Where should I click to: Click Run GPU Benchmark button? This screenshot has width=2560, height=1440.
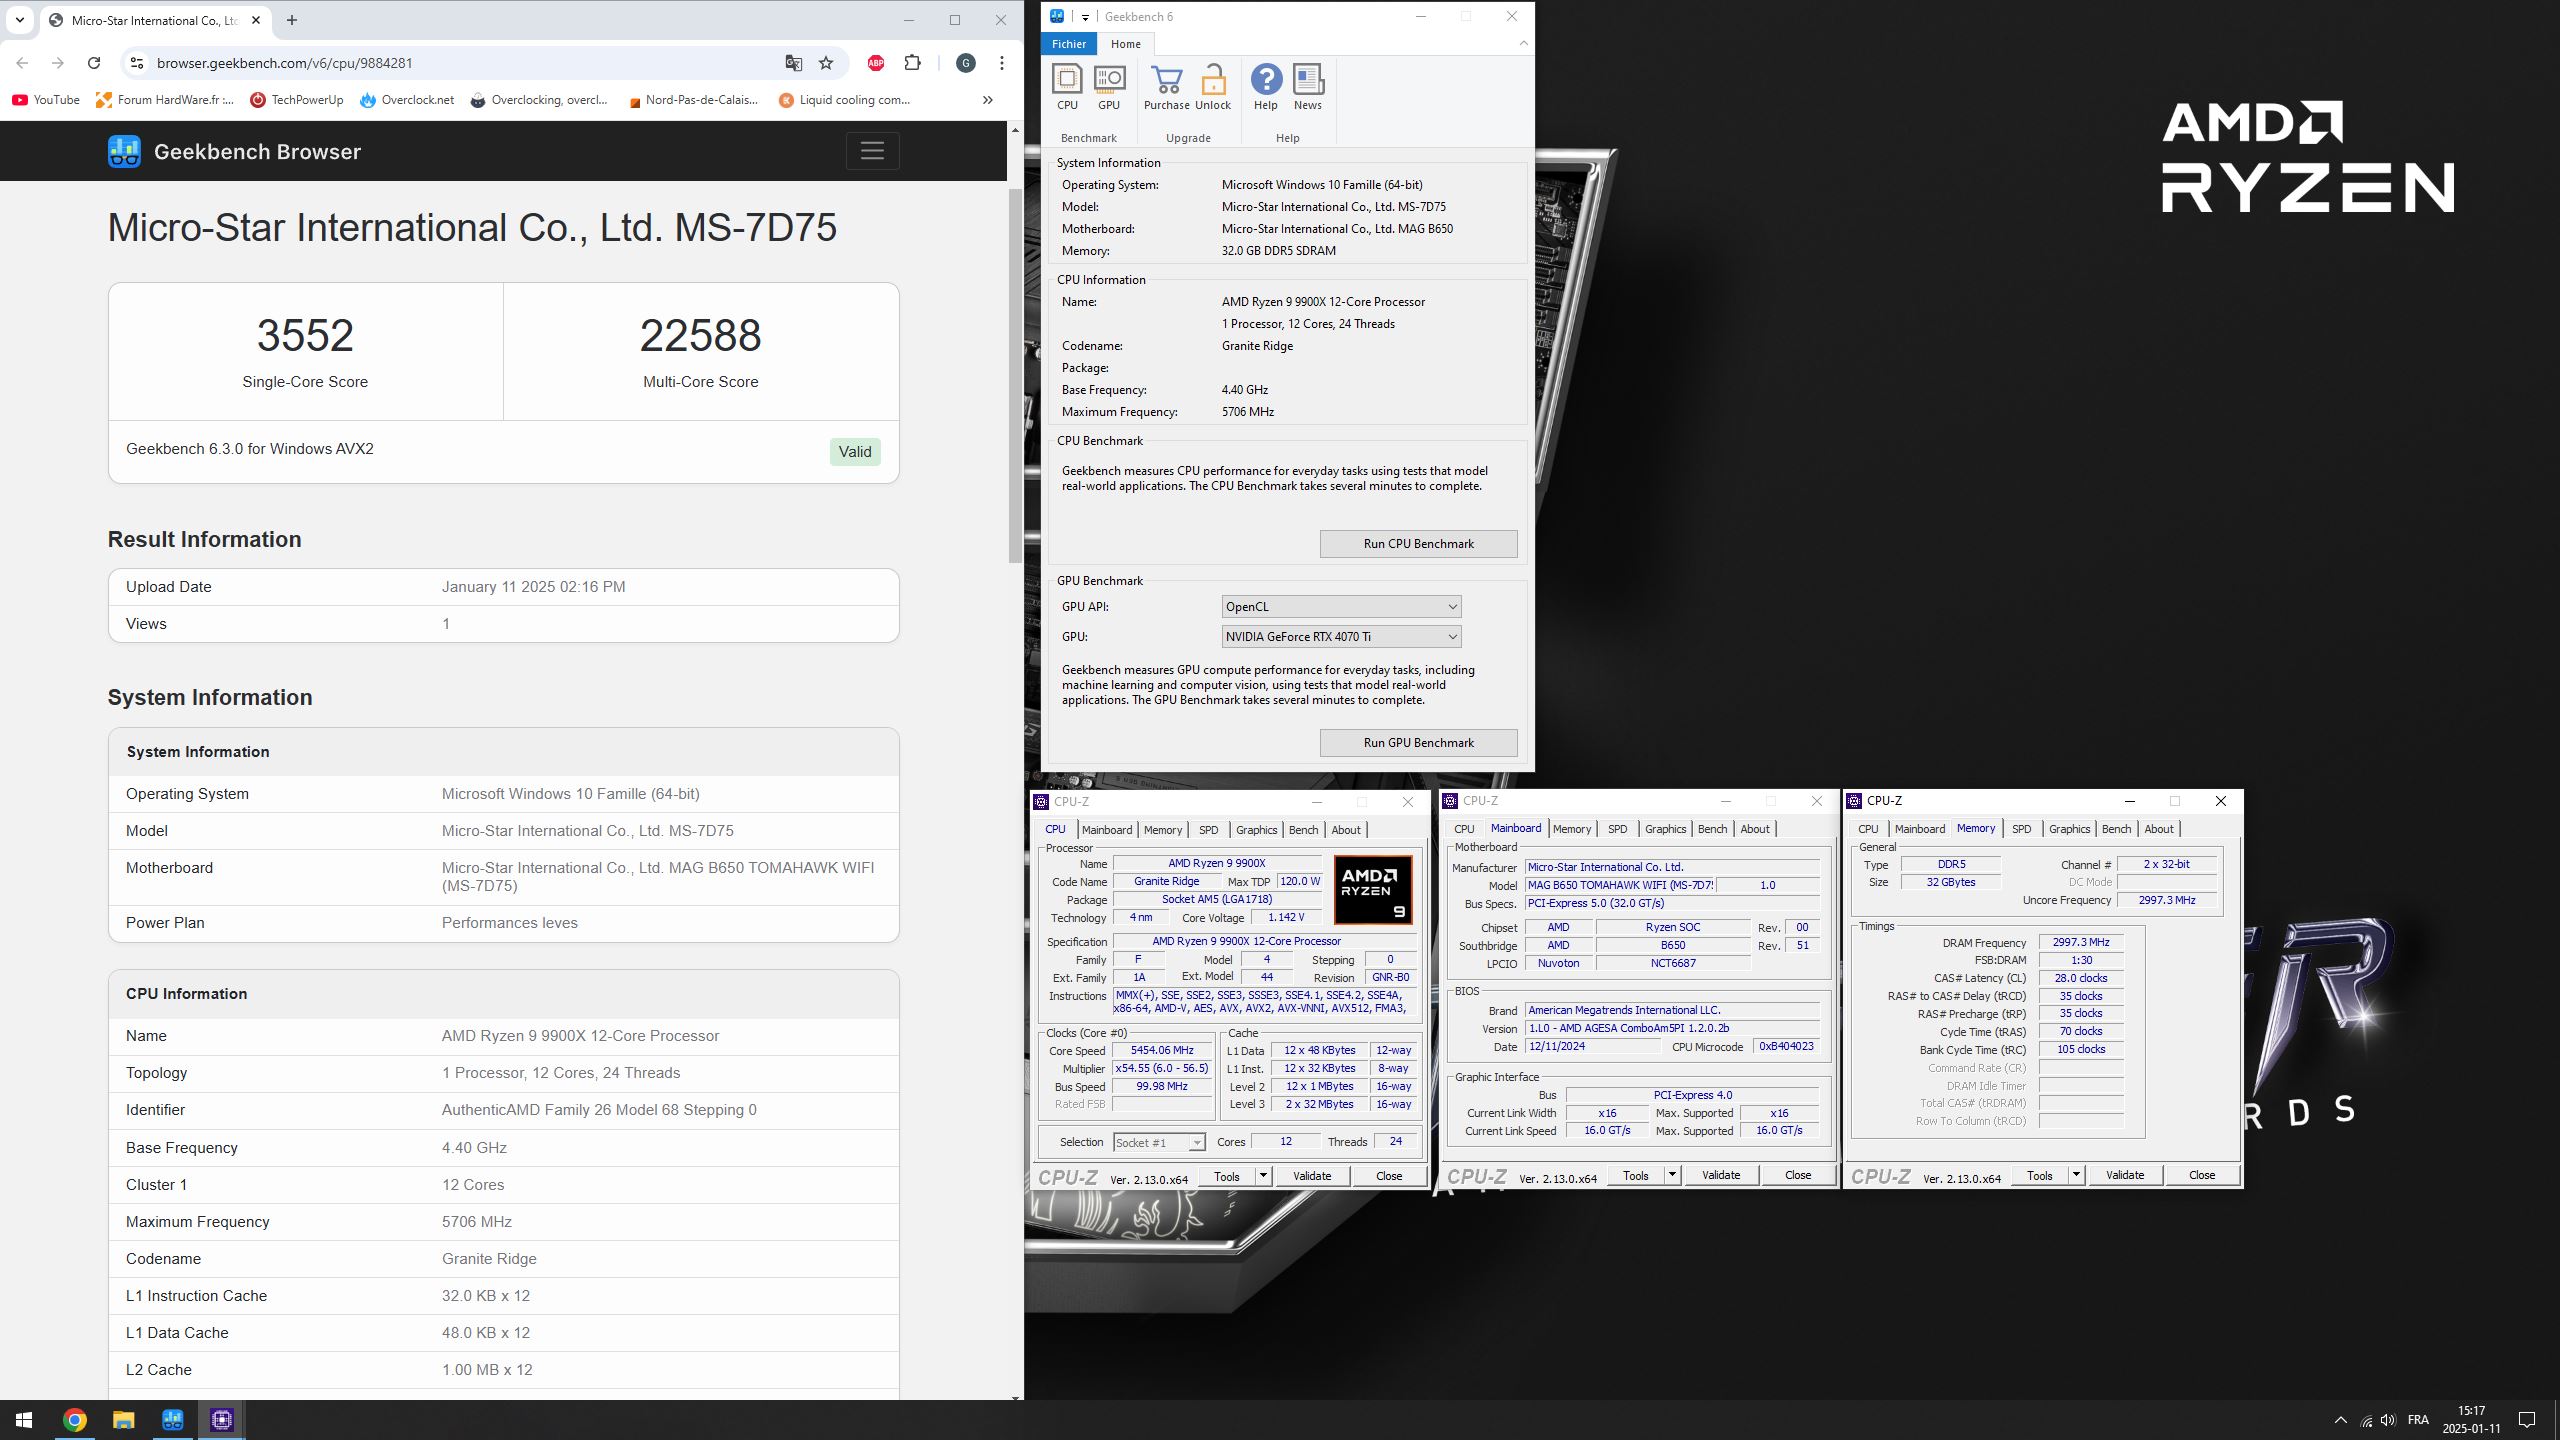1418,743
